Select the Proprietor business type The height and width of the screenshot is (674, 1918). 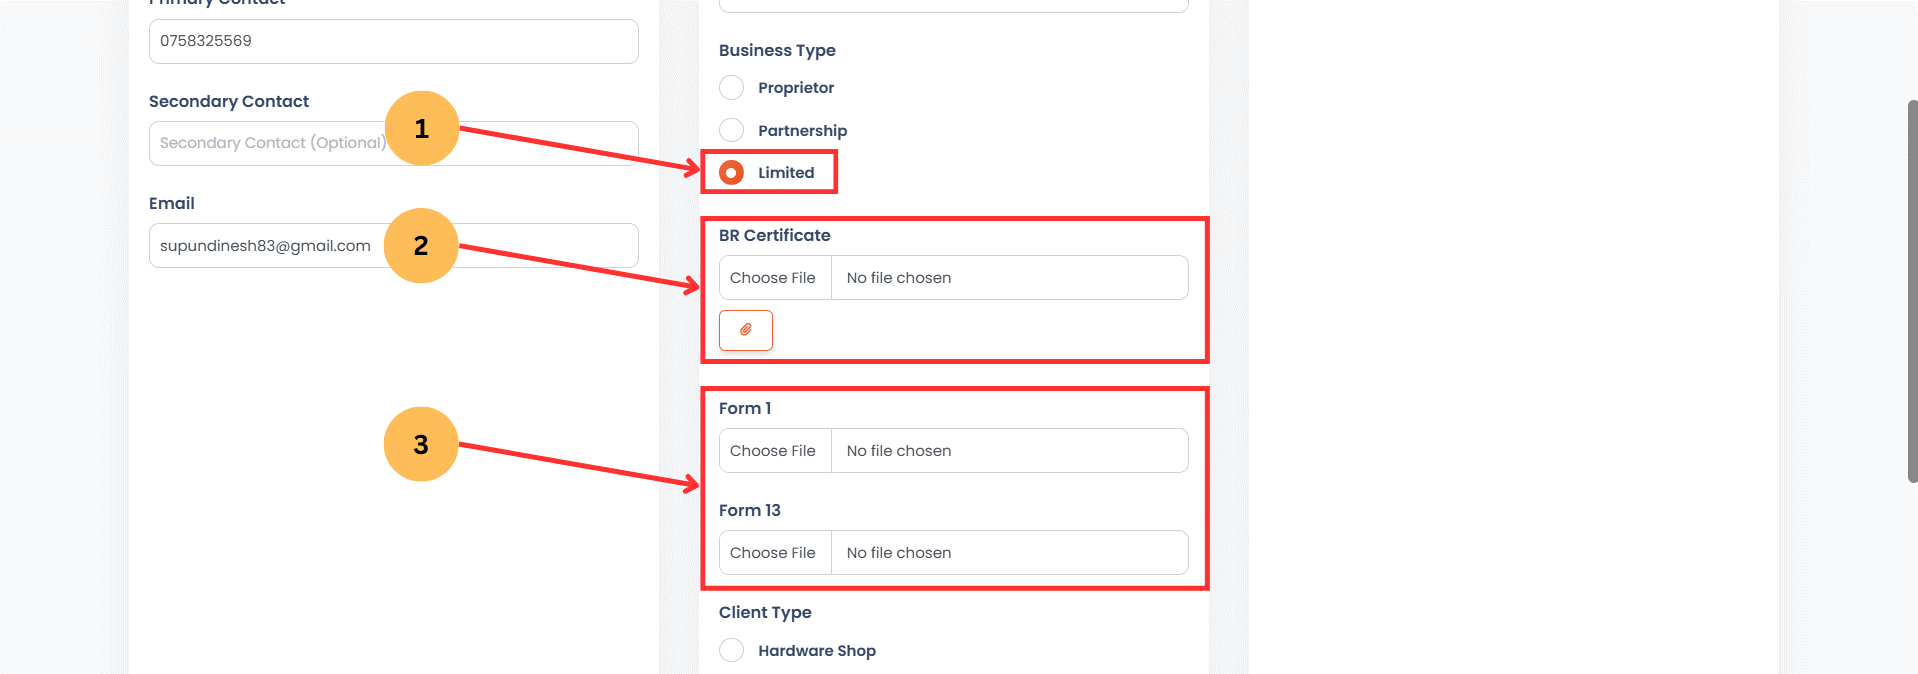731,87
